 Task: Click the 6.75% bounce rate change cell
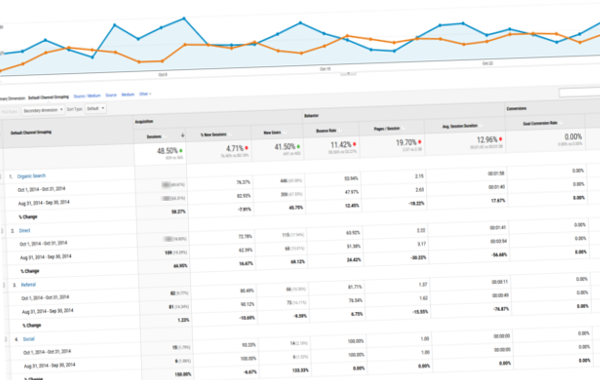[357, 314]
